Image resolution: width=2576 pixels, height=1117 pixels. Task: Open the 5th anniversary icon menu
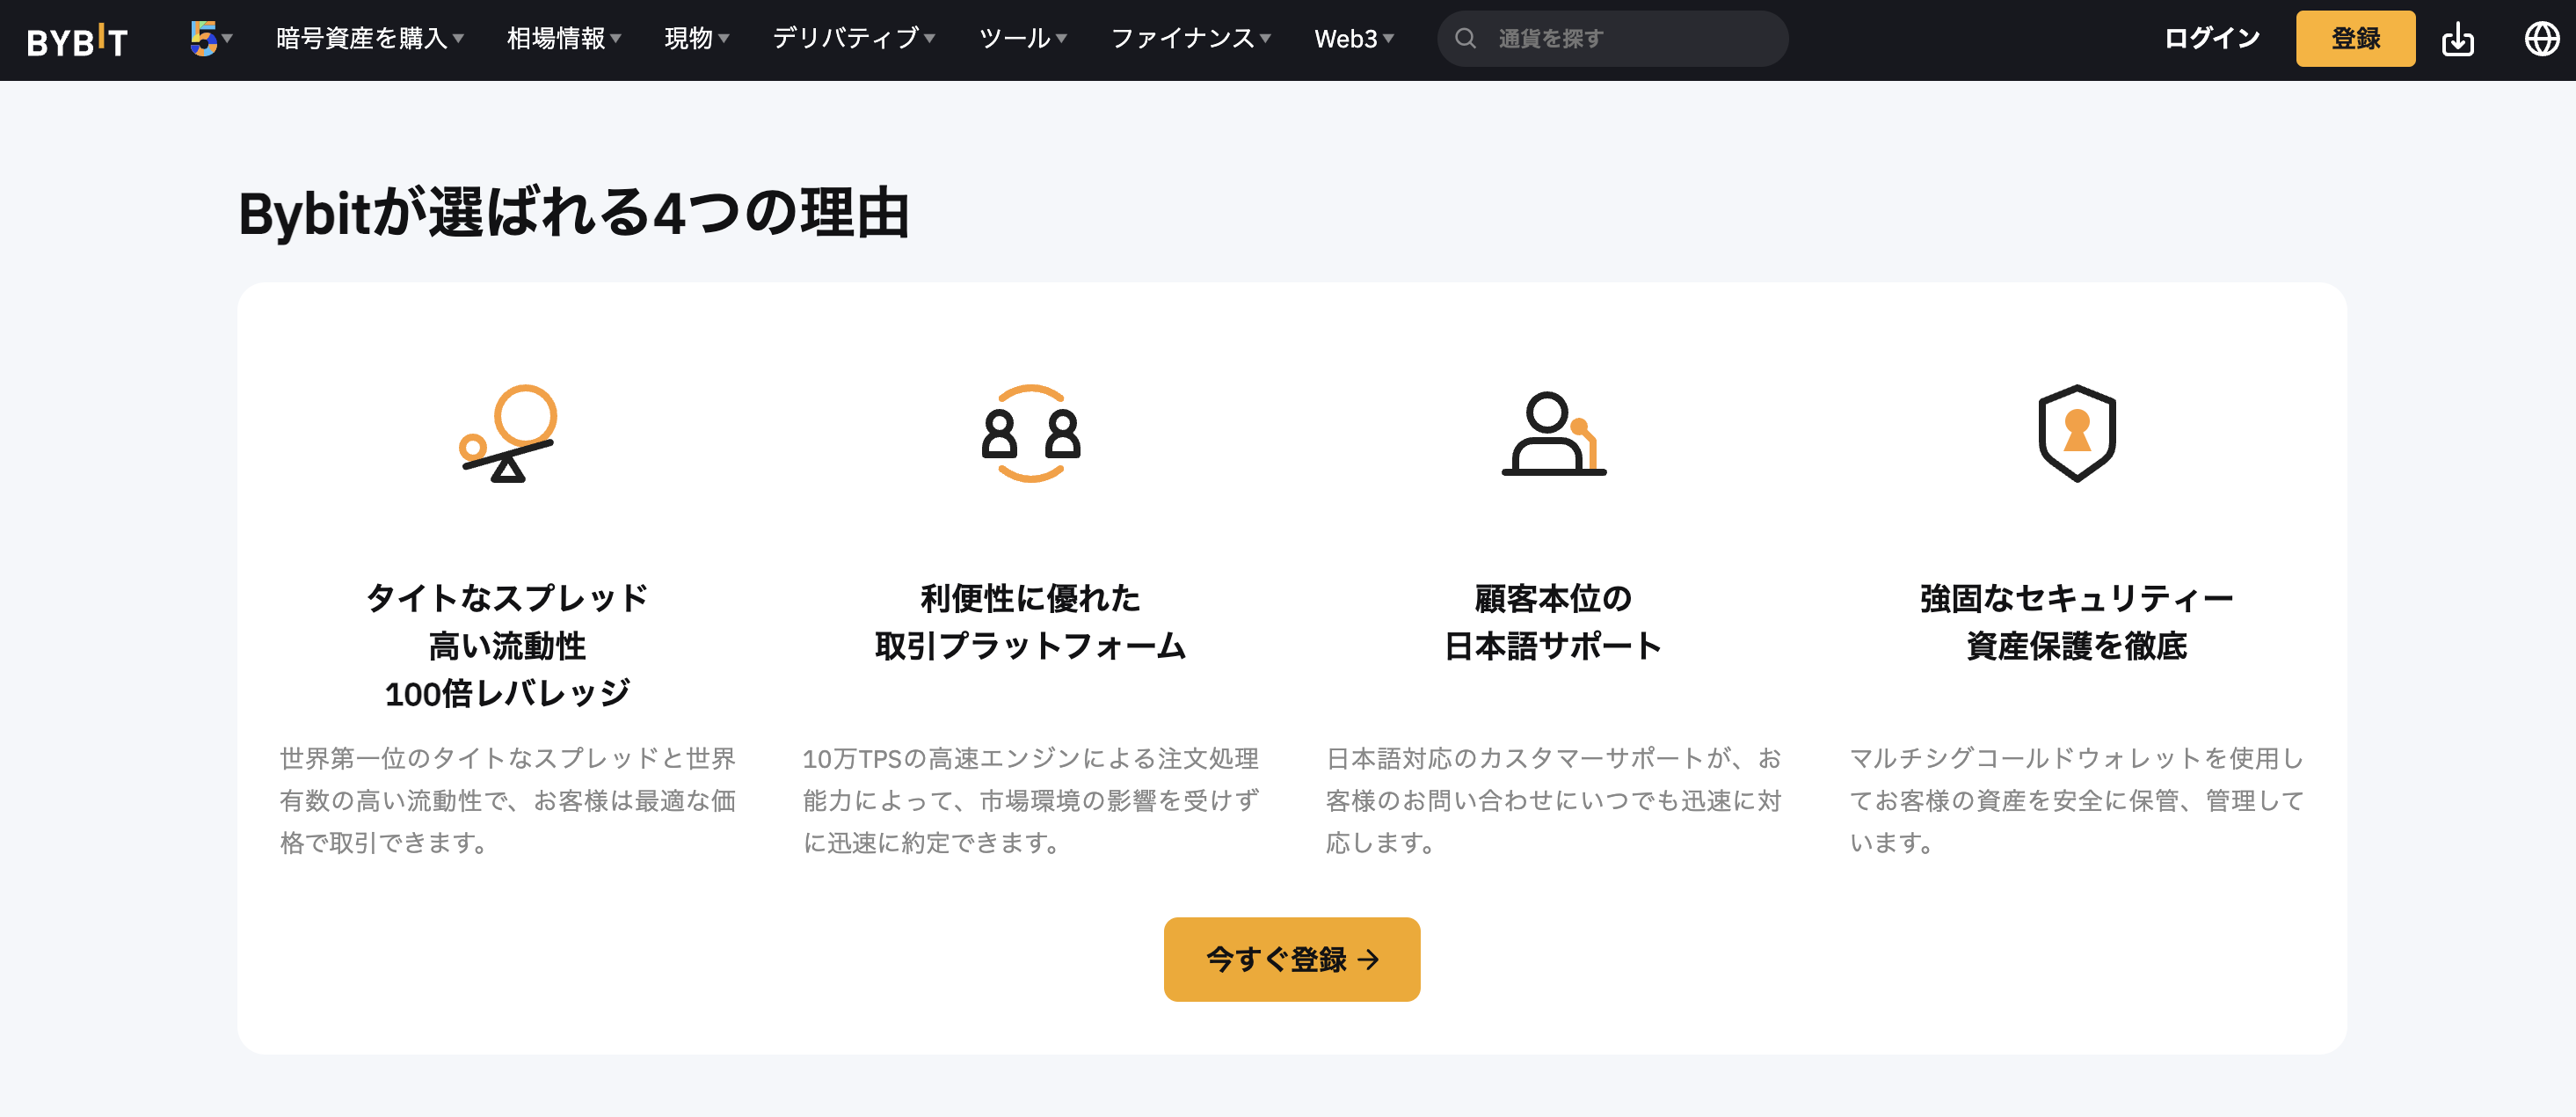coord(211,39)
